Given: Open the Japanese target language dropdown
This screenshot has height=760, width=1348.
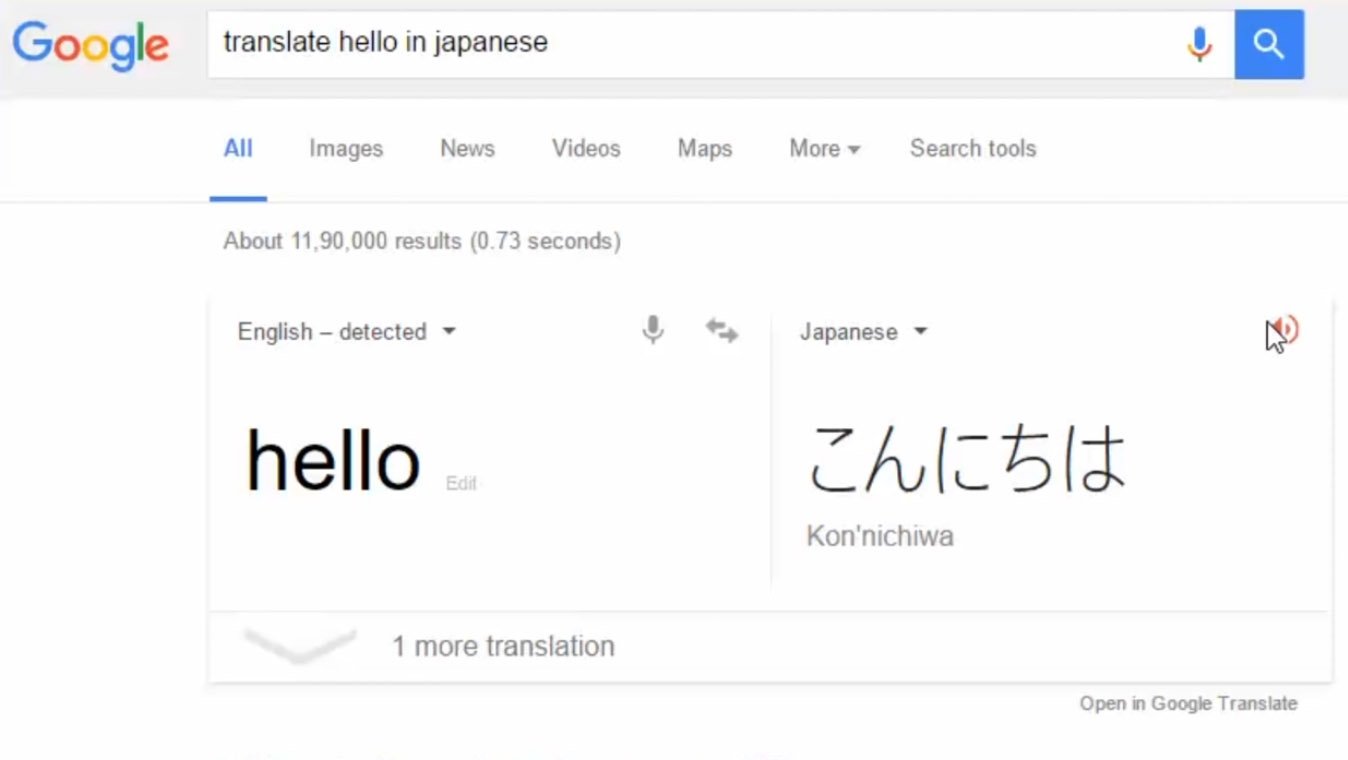Looking at the screenshot, I should [863, 332].
